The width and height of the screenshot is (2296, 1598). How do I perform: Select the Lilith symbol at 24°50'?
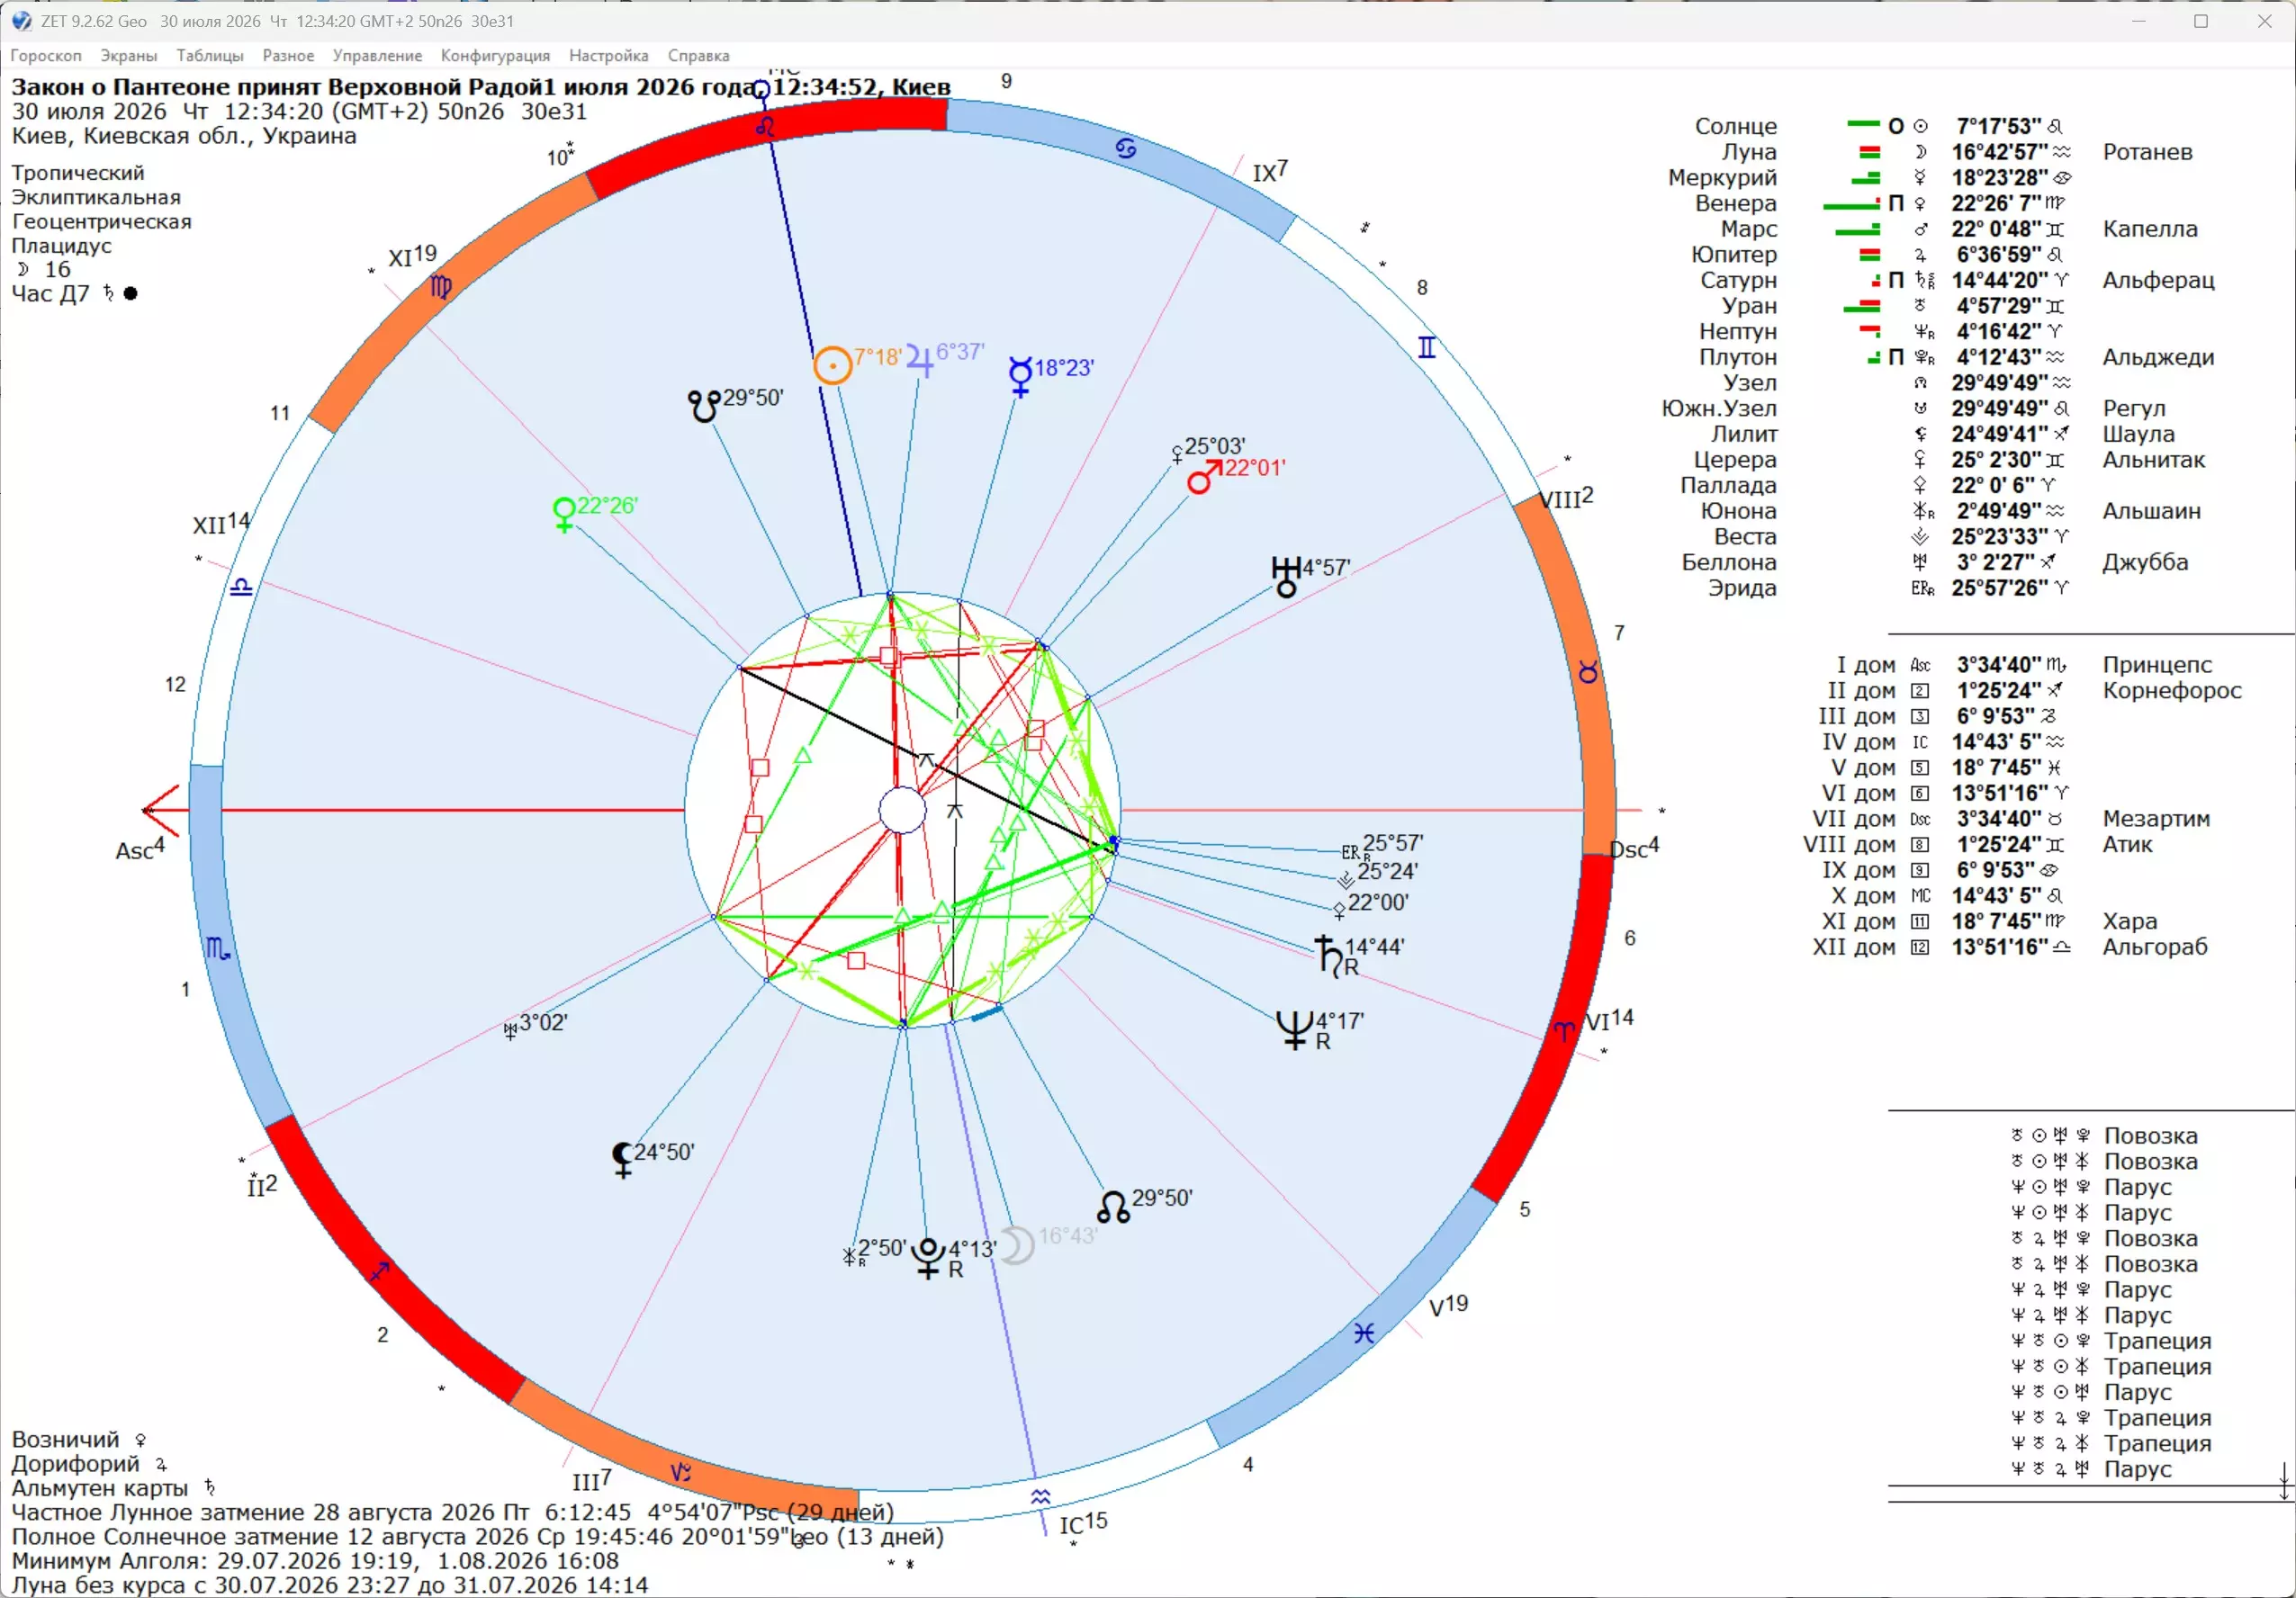coord(622,1160)
